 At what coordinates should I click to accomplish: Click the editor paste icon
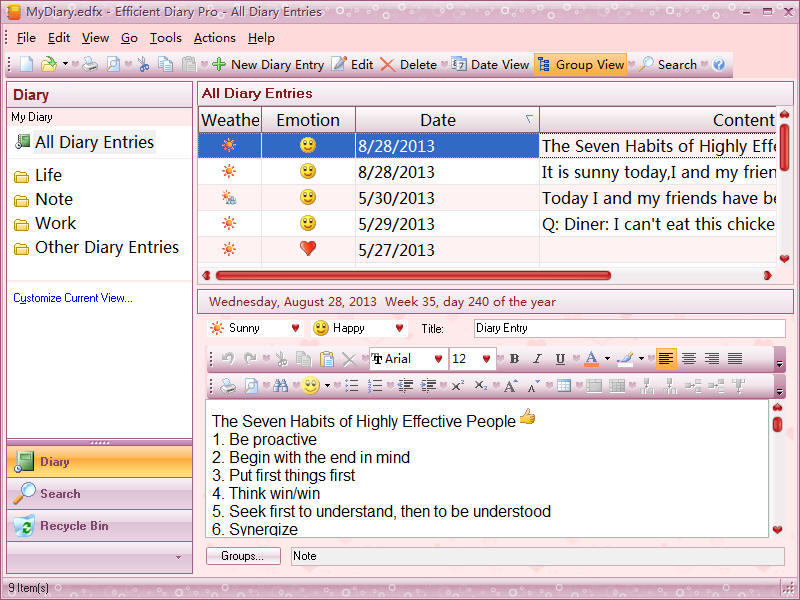click(x=327, y=359)
